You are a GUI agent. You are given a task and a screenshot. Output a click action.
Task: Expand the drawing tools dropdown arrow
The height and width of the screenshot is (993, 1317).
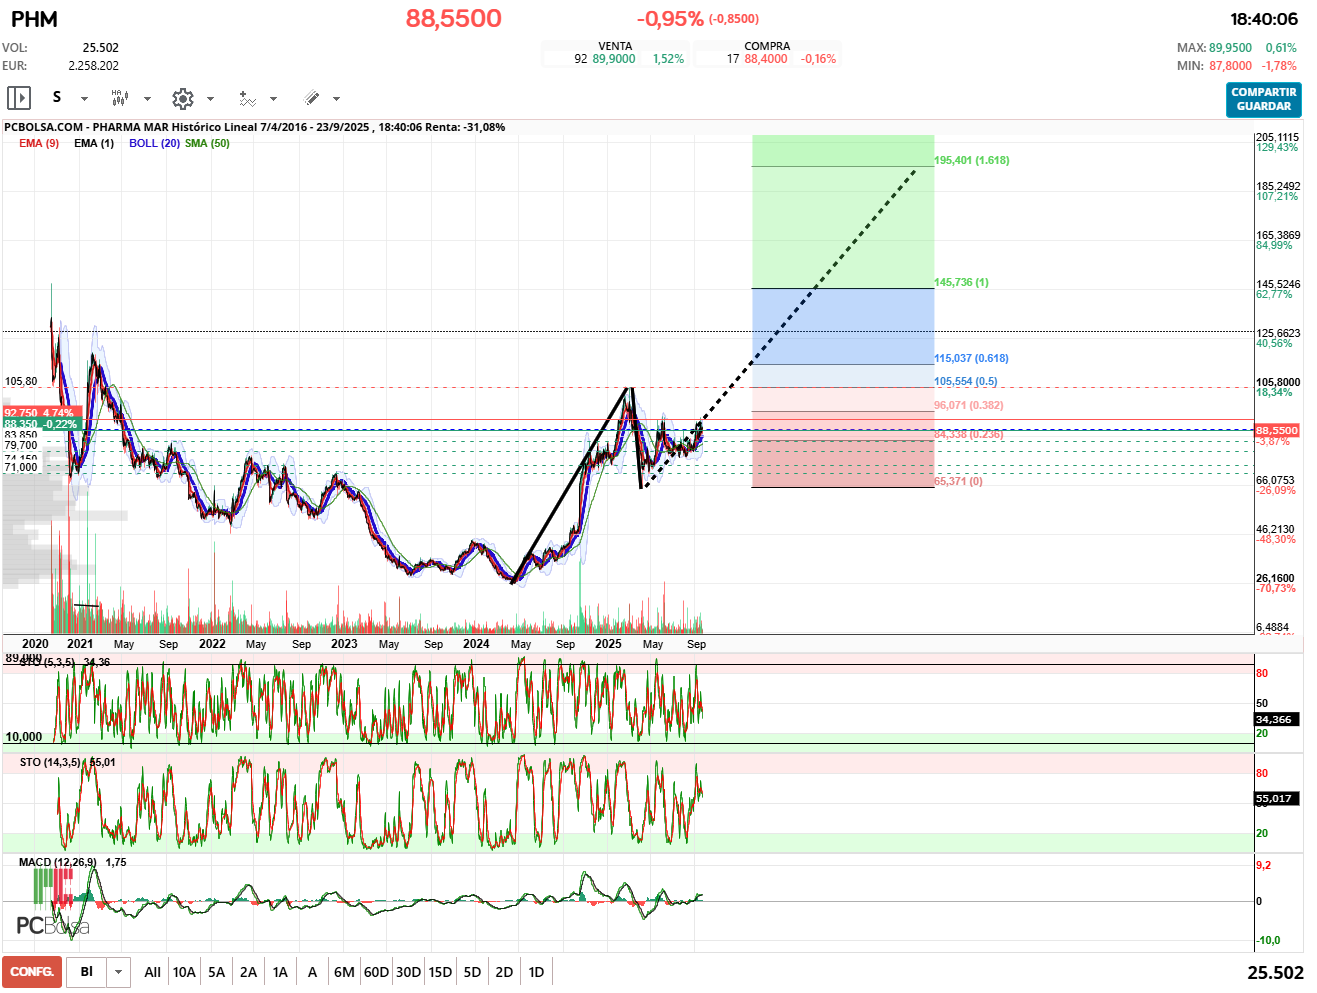[x=336, y=99]
